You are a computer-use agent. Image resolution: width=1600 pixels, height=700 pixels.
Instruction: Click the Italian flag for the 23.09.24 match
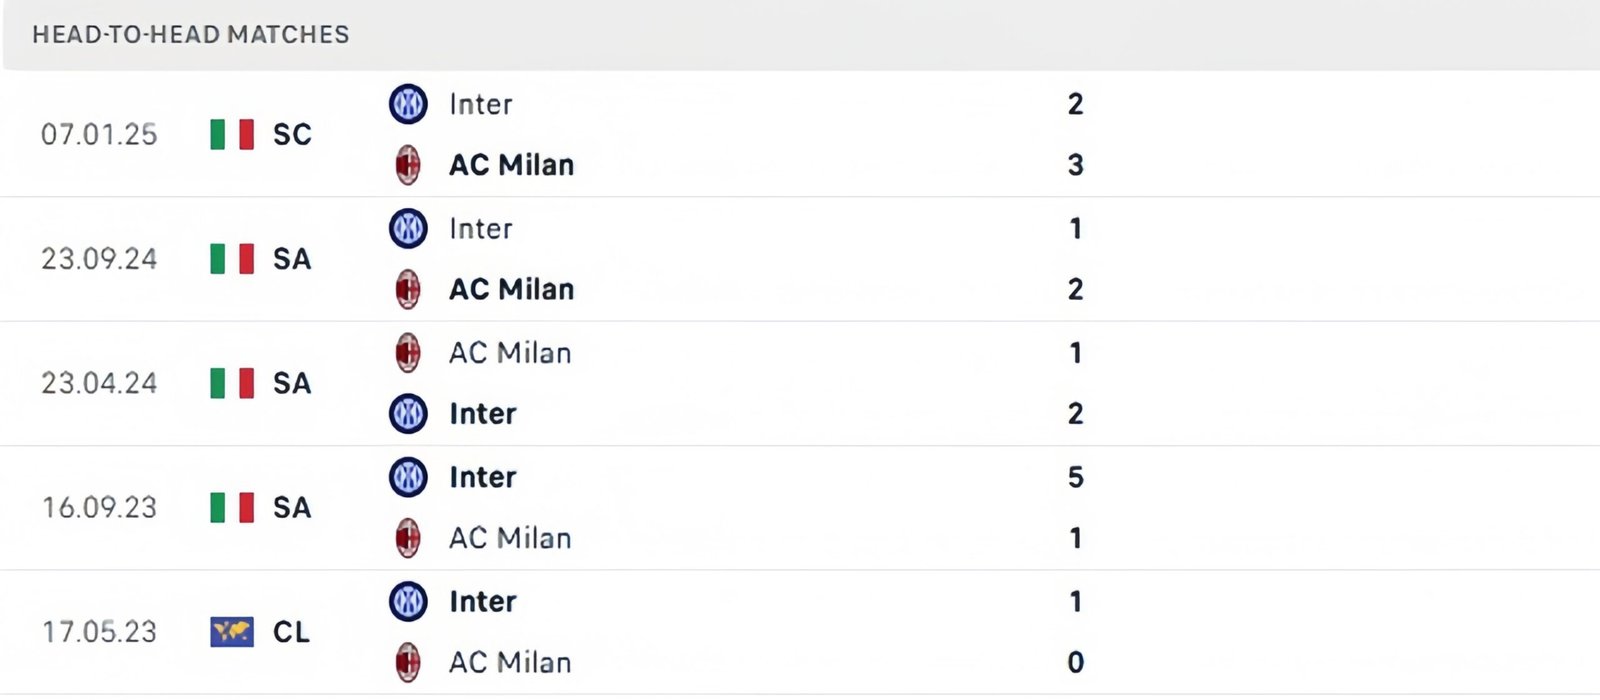point(230,259)
